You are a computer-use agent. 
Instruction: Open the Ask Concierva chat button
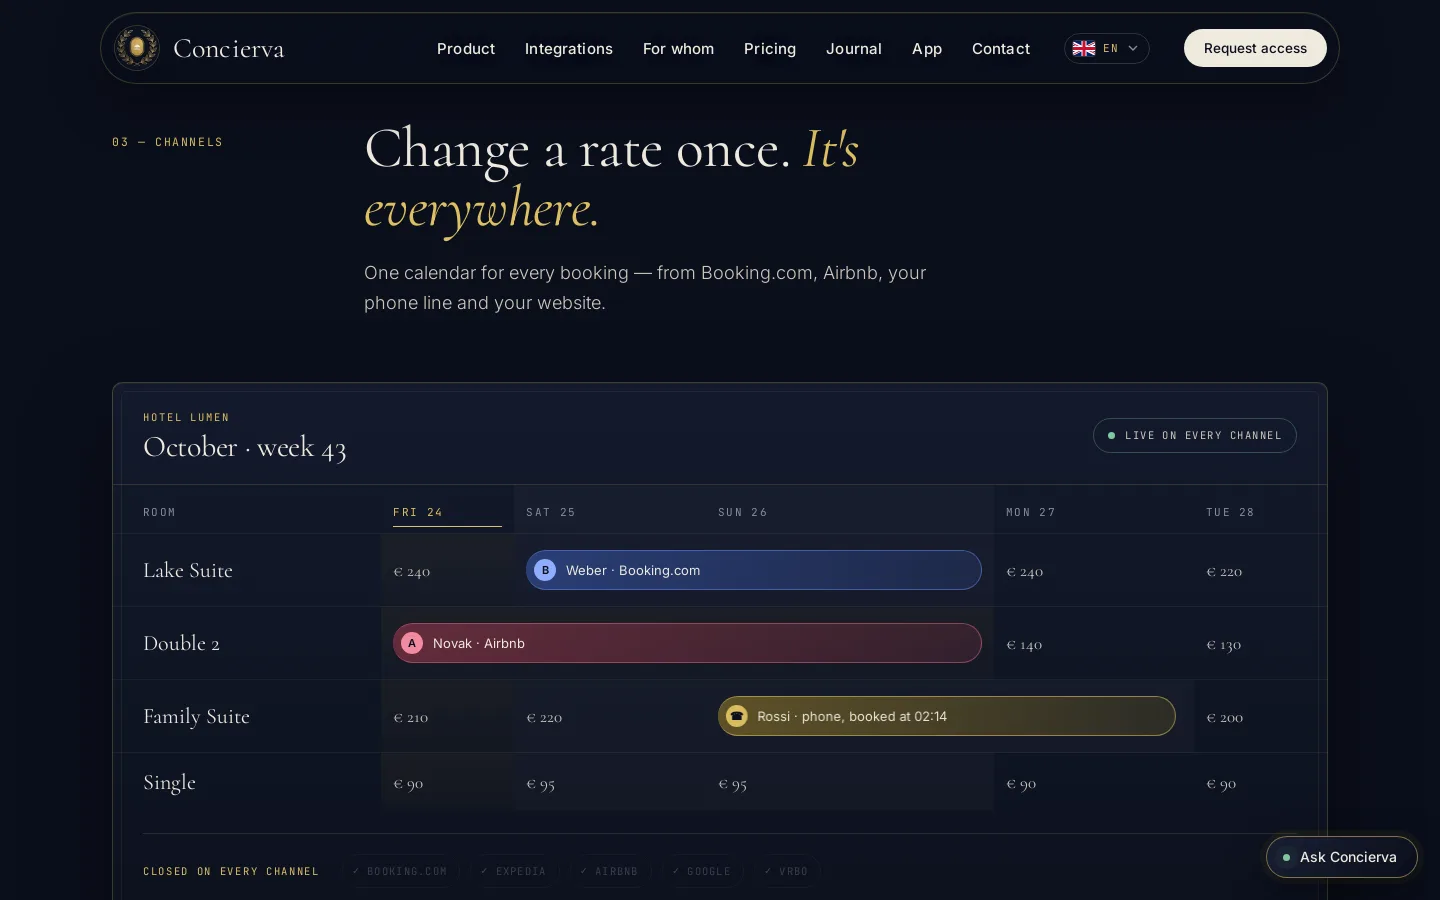click(x=1342, y=857)
